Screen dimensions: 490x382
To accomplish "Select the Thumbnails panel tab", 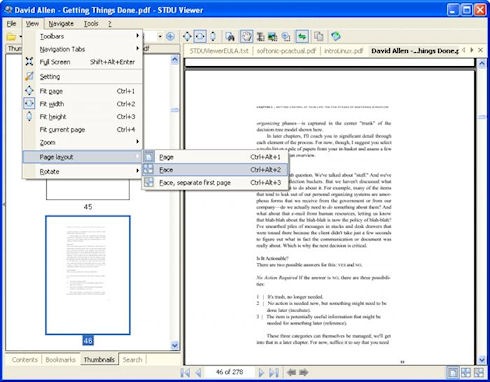I will 99,360.
